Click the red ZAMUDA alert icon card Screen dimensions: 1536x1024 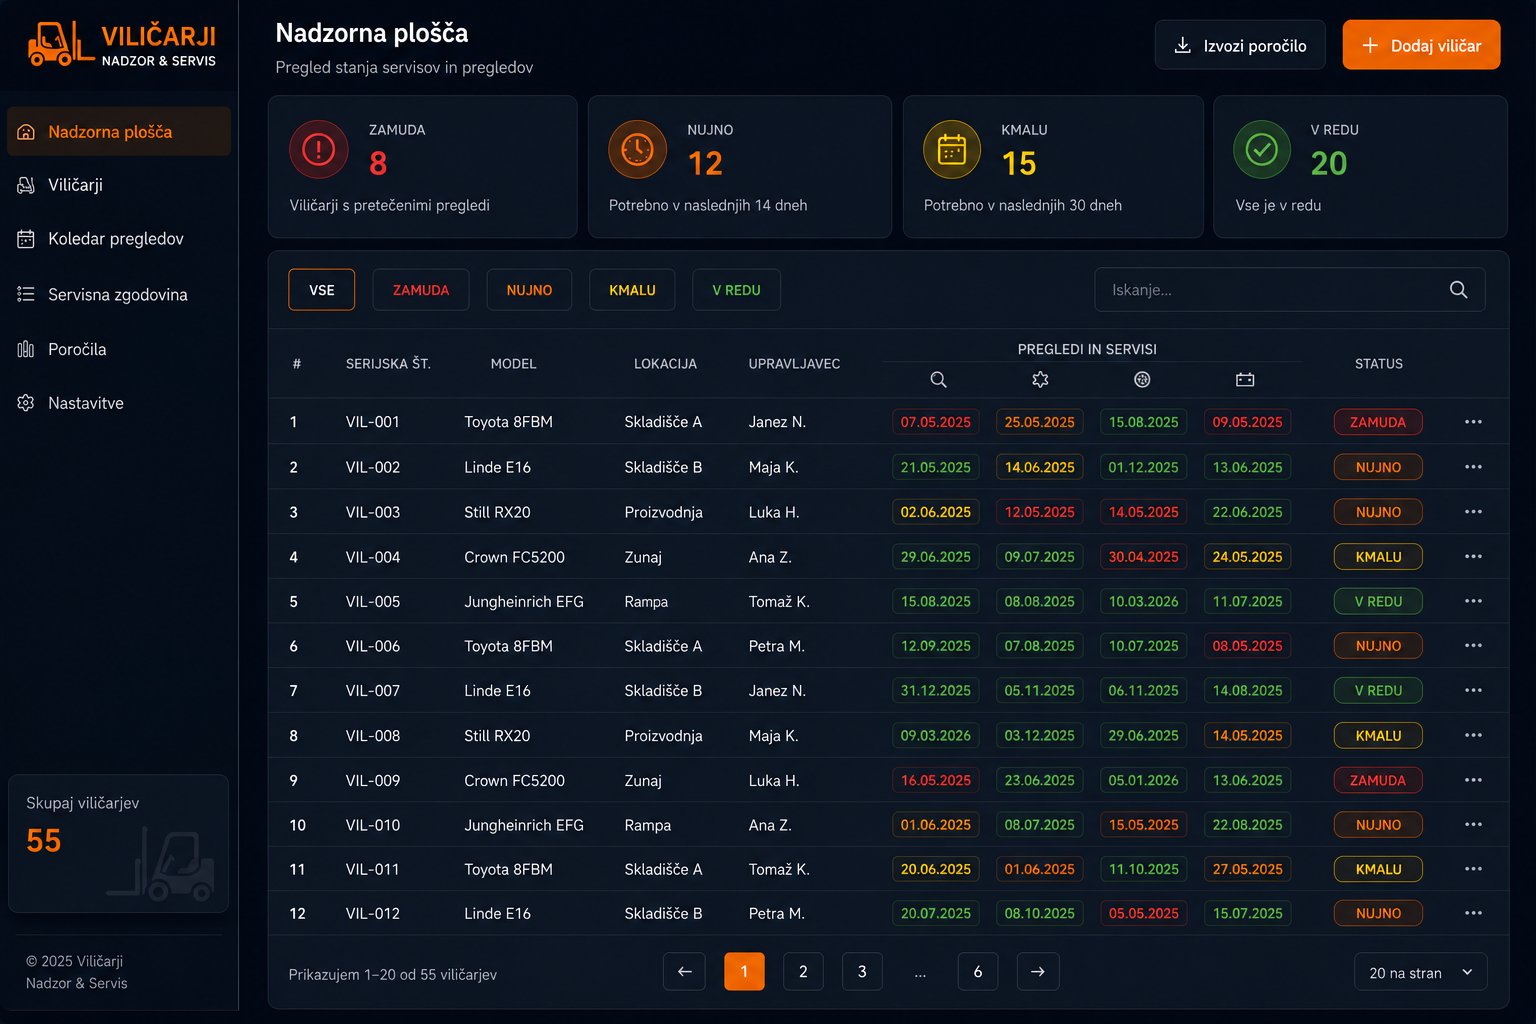coord(318,150)
